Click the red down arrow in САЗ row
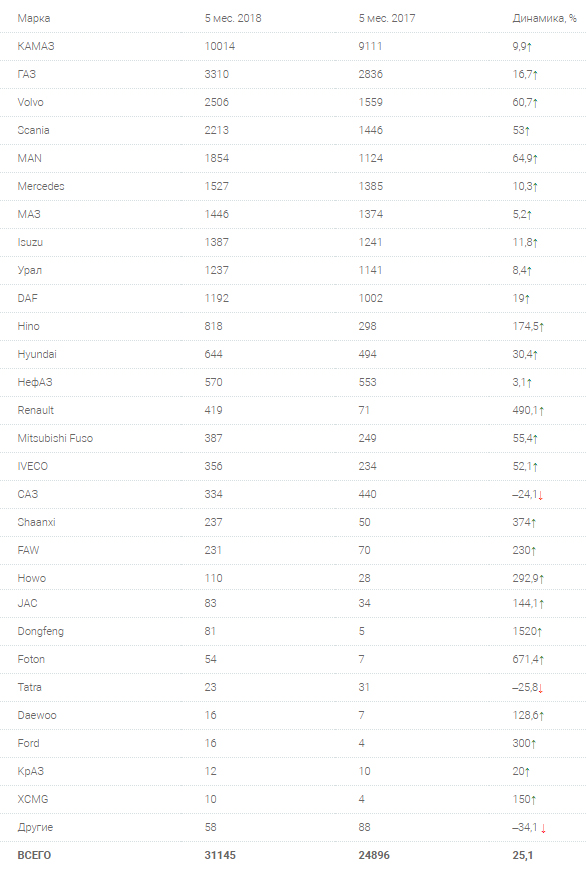This screenshot has width=586, height=877. (540, 495)
